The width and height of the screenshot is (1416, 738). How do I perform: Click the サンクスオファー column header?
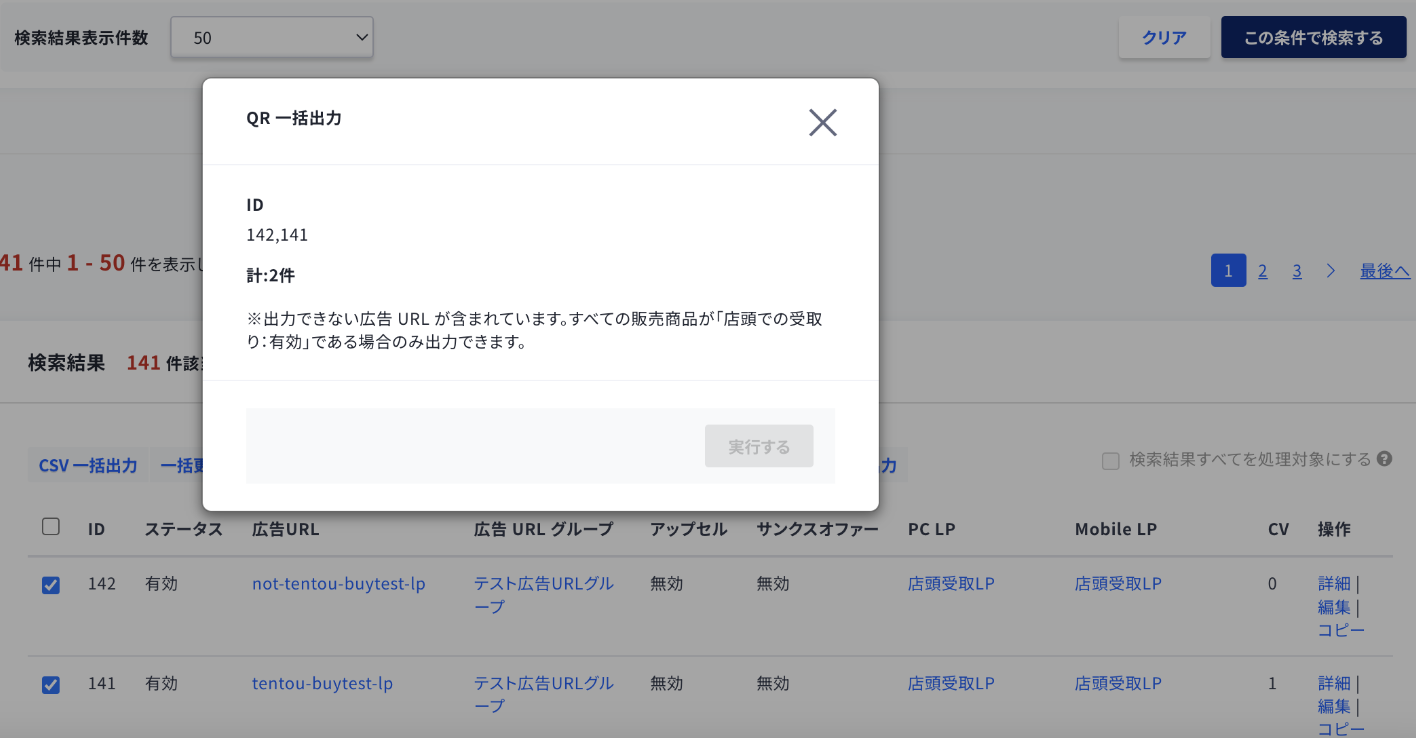[x=818, y=529]
